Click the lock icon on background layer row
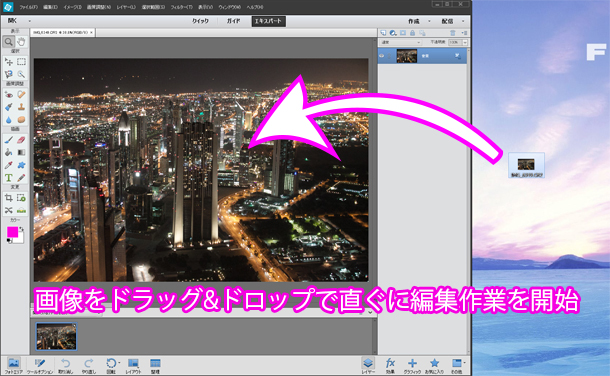 (458, 56)
